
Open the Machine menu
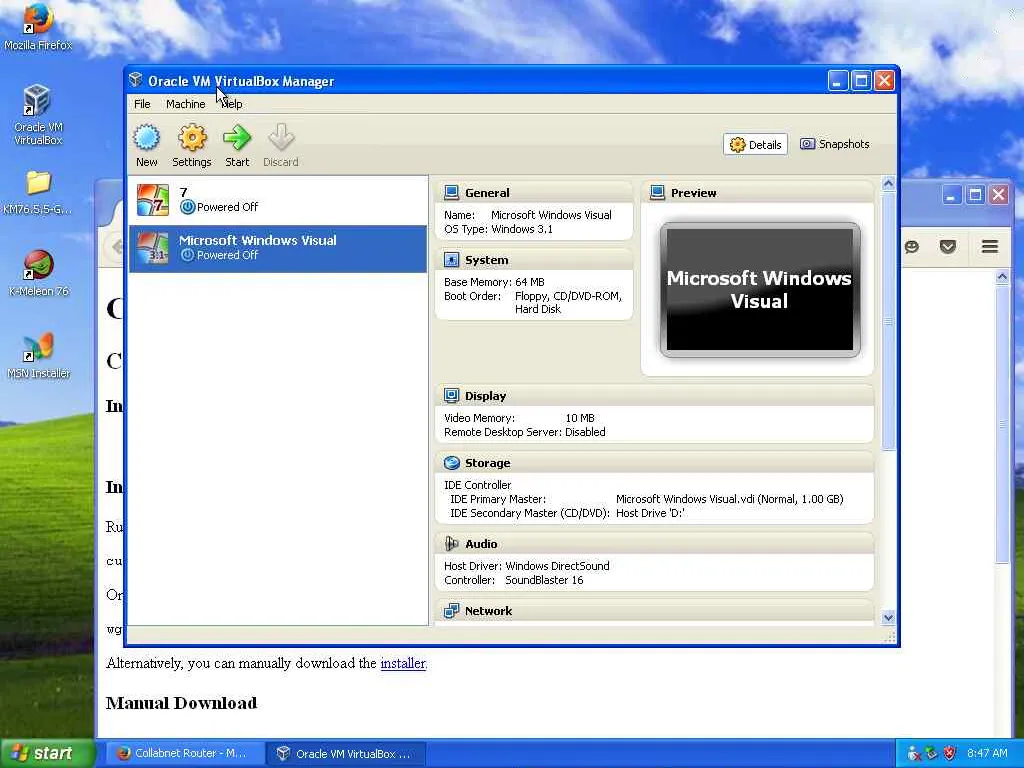pyautogui.click(x=185, y=104)
